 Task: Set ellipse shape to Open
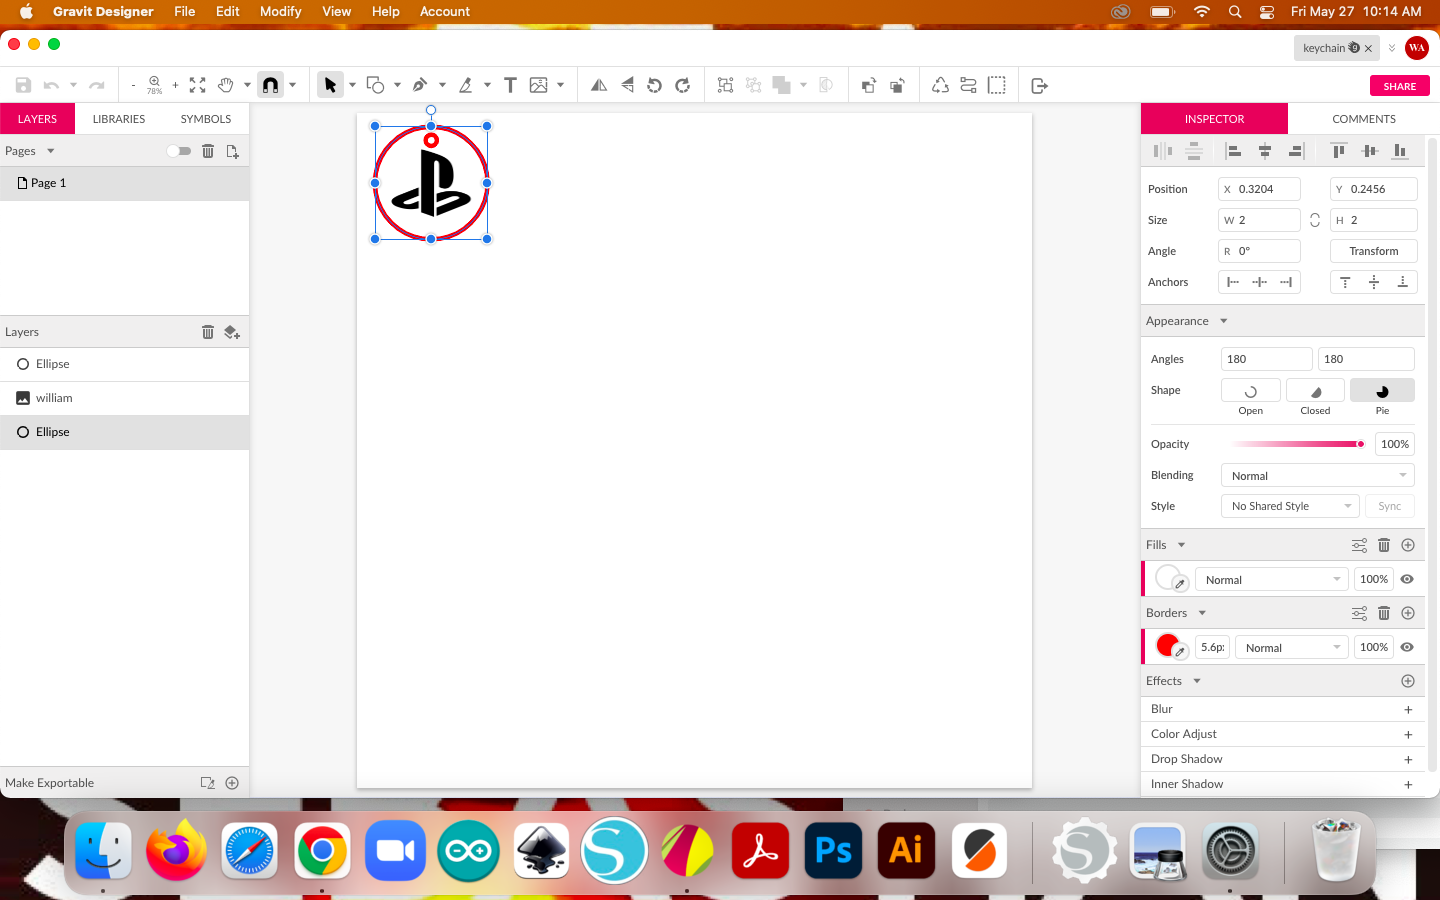pyautogui.click(x=1250, y=391)
